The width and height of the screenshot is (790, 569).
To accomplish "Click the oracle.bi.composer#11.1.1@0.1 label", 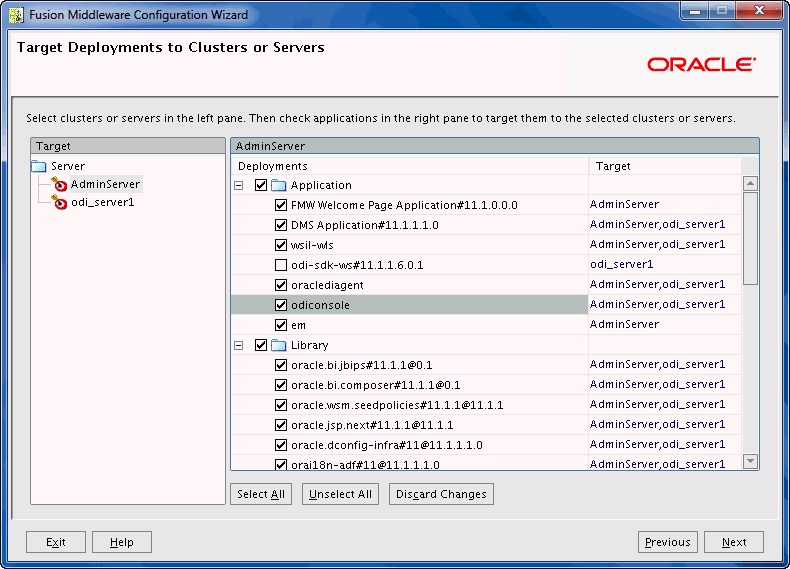I will (x=376, y=385).
